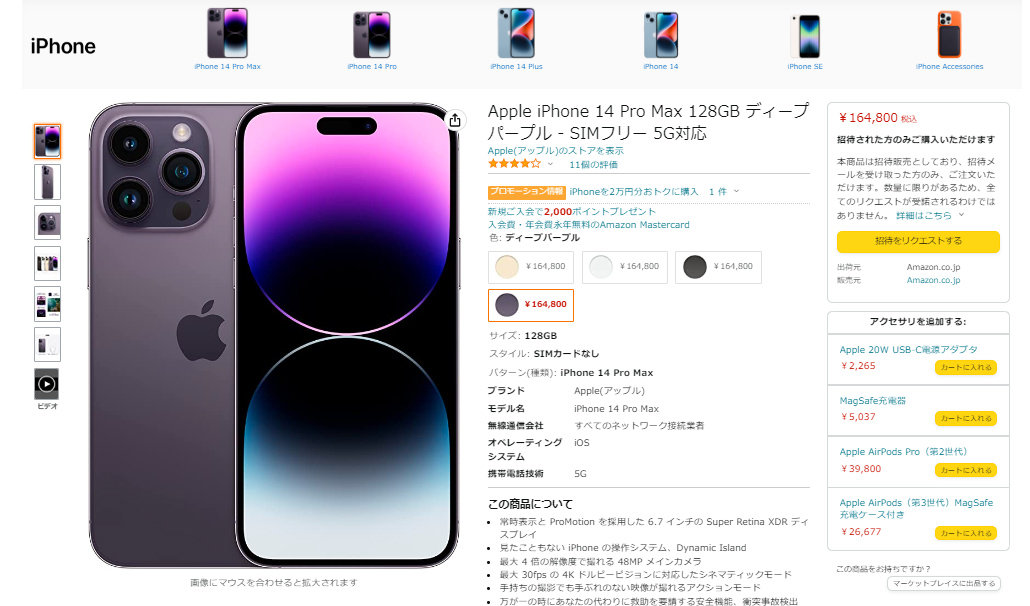Open the iPhone 14 Plus category icon
1030x606 pixels.
point(516,33)
